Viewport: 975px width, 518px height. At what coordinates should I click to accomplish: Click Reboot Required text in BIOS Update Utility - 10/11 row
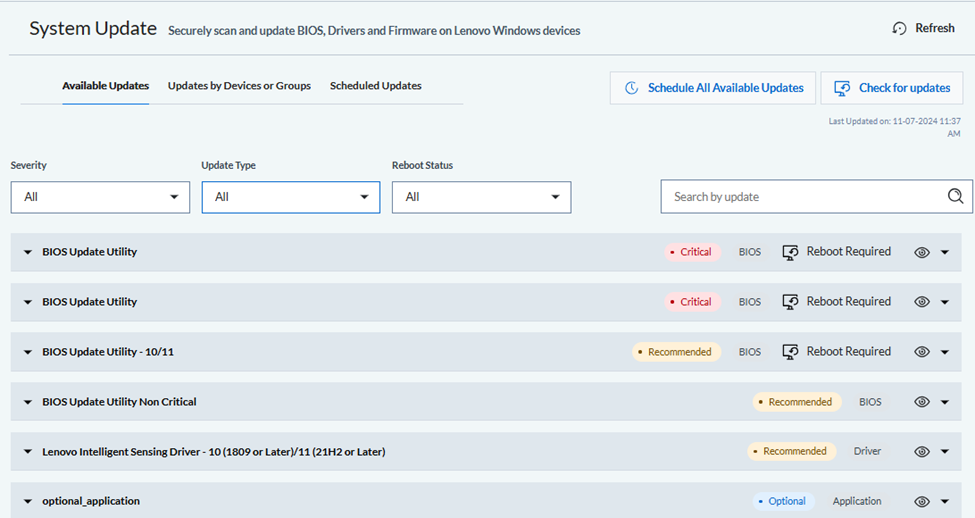point(849,351)
